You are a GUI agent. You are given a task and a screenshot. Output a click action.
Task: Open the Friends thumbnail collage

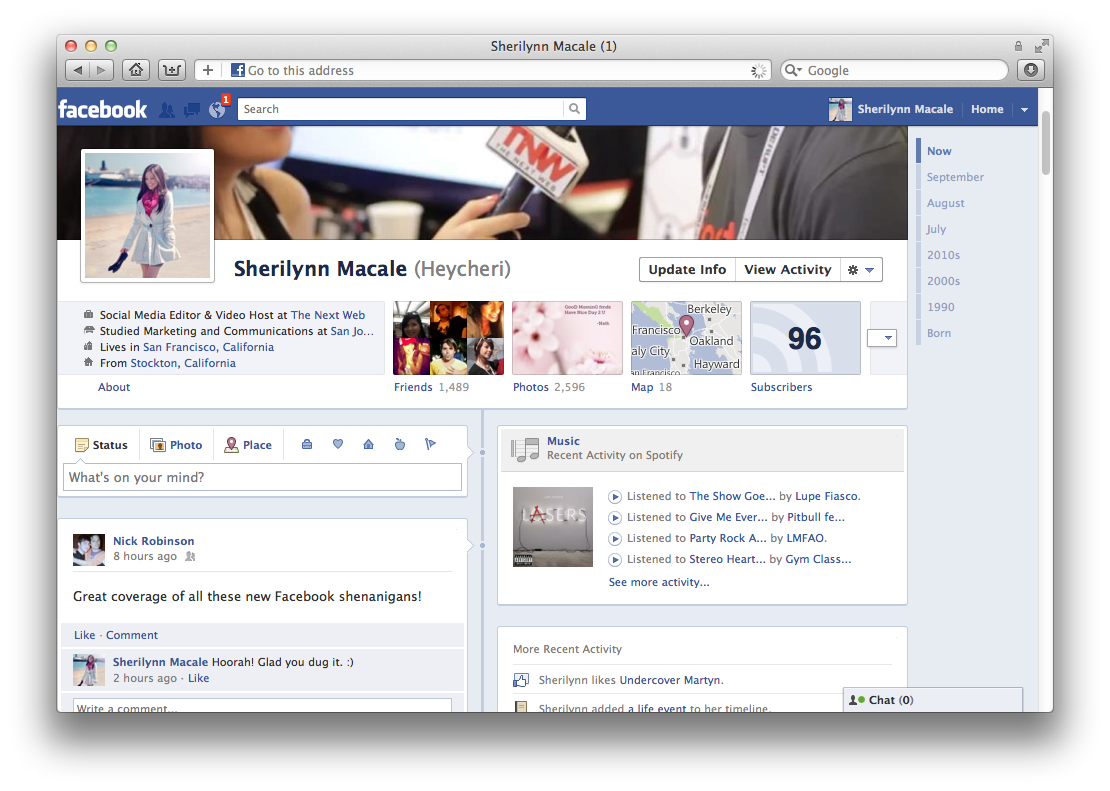(448, 338)
